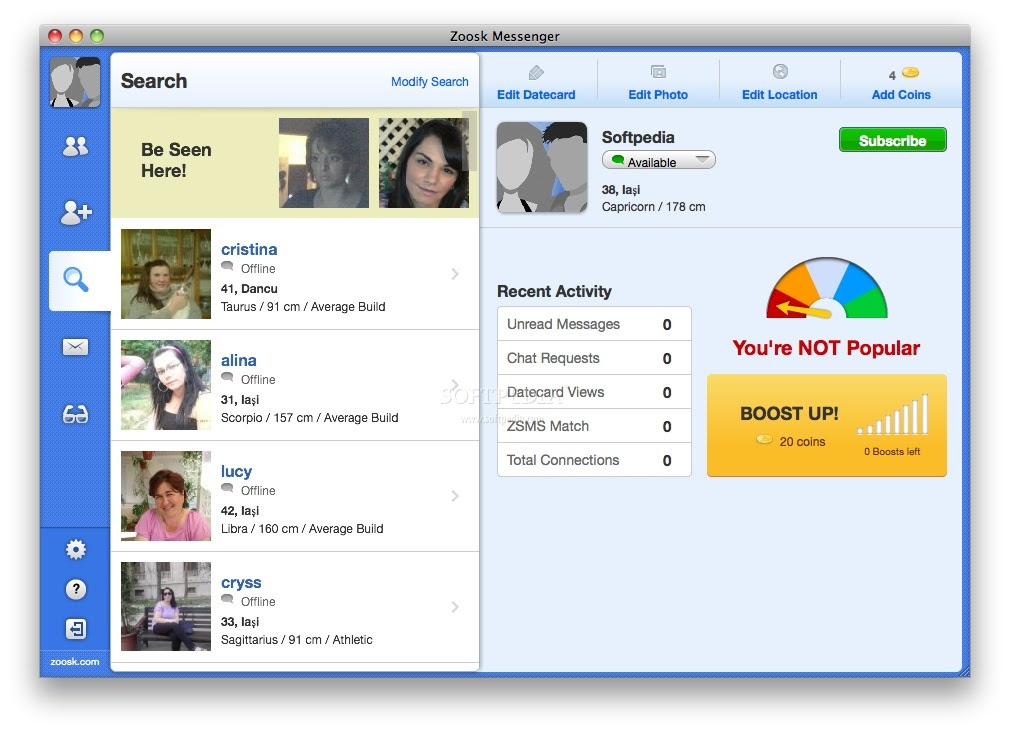Select the search magnifier icon in sidebar
Screen dimensions: 1010x732
pyautogui.click(x=75, y=280)
